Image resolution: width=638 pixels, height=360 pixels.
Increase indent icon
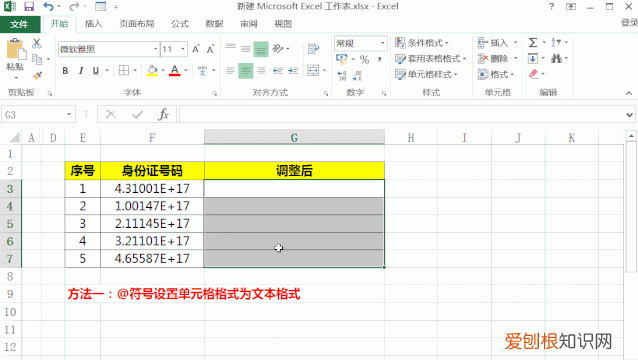pos(293,71)
